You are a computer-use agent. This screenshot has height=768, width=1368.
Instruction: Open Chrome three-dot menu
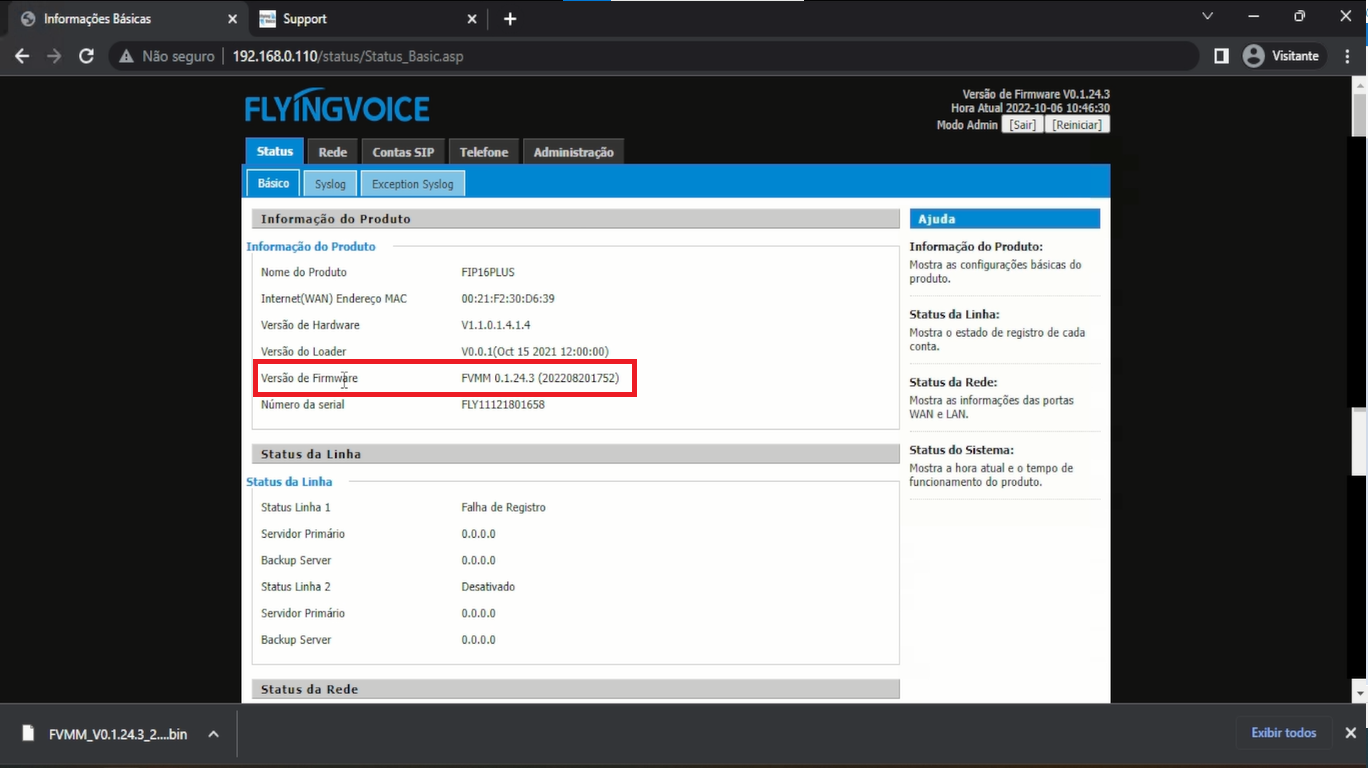pyautogui.click(x=1345, y=57)
